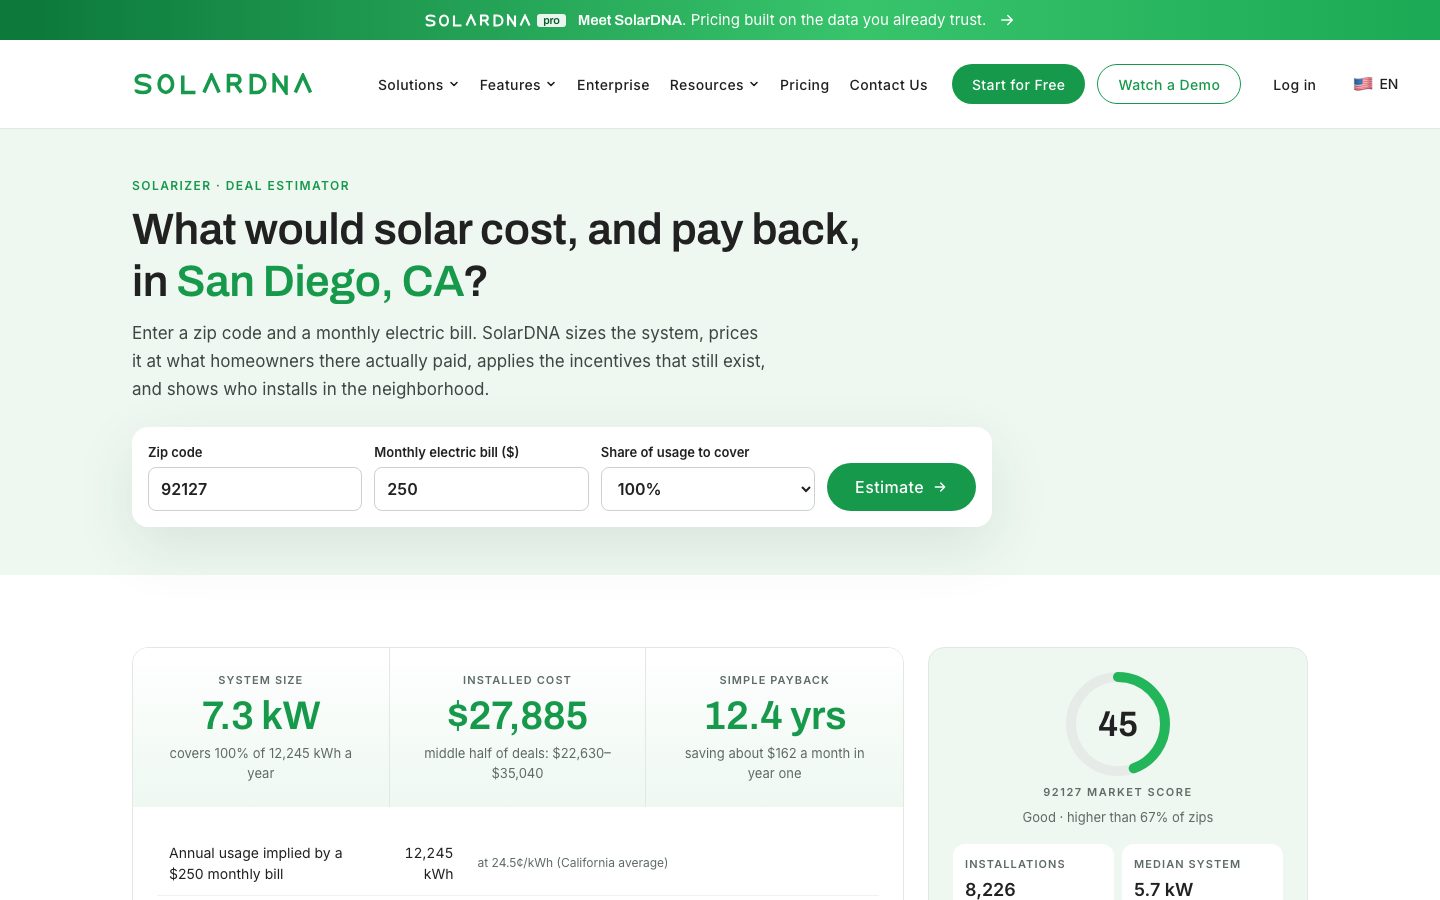The image size is (1440, 900).
Task: Click the Estimate button
Action: pyautogui.click(x=901, y=487)
